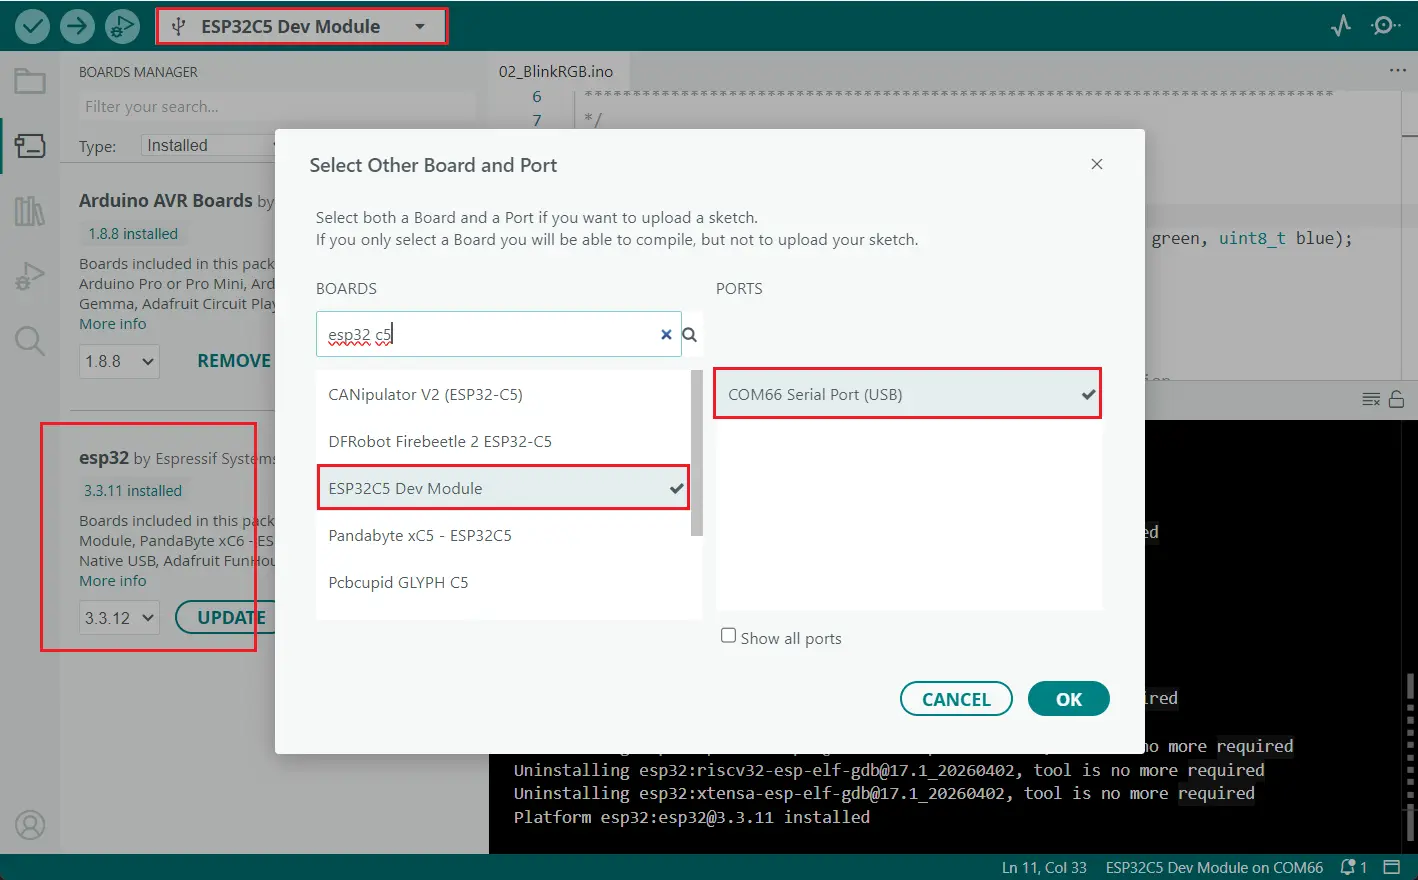The height and width of the screenshot is (880, 1418).
Task: Select Pandabyte xC5 - ESP32C5 board
Action: [x=504, y=535]
